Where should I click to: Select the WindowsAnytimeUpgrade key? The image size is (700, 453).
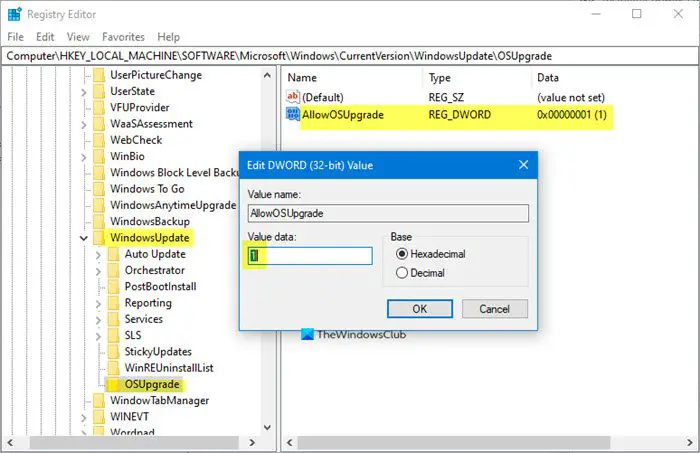click(173, 205)
